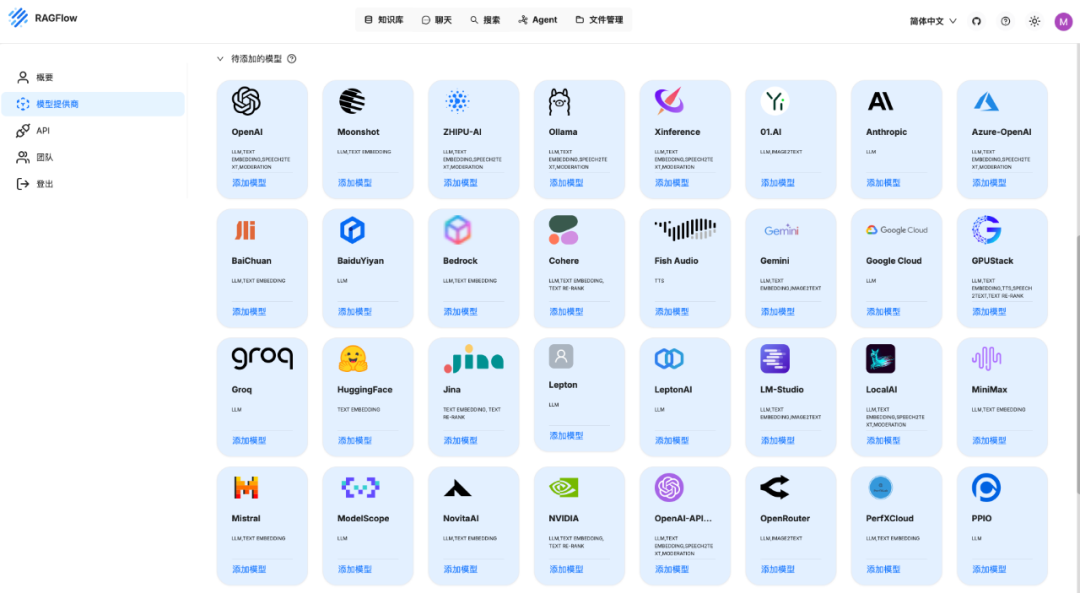Toggle the light/dark theme sun icon

pos(1035,21)
